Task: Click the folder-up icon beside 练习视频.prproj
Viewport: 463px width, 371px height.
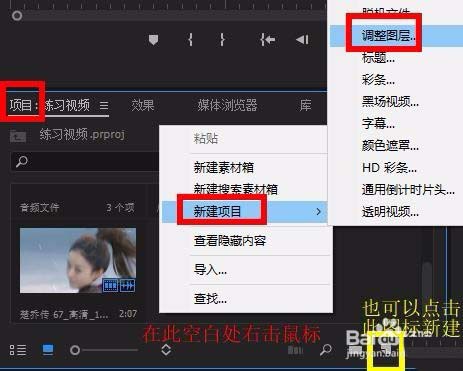Action: coord(18,136)
